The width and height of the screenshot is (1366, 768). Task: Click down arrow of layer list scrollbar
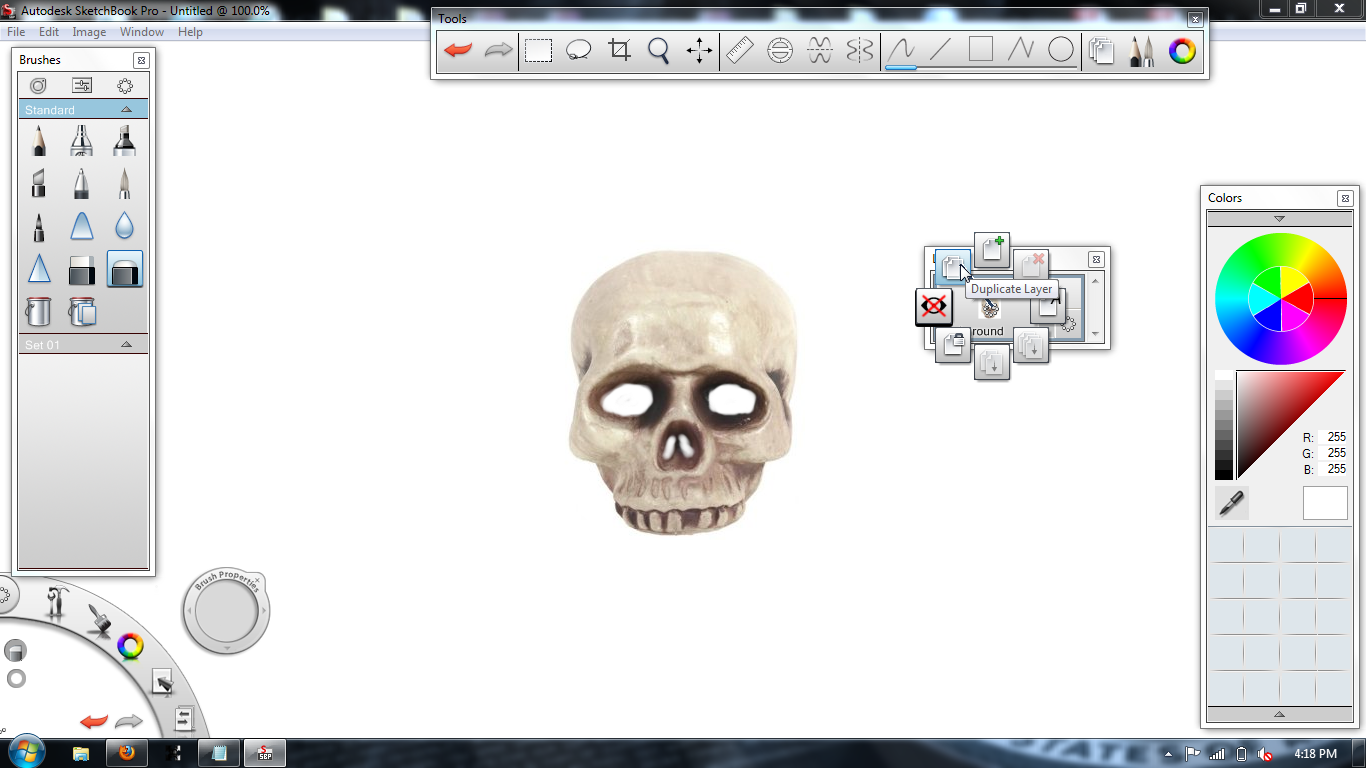click(x=1096, y=334)
